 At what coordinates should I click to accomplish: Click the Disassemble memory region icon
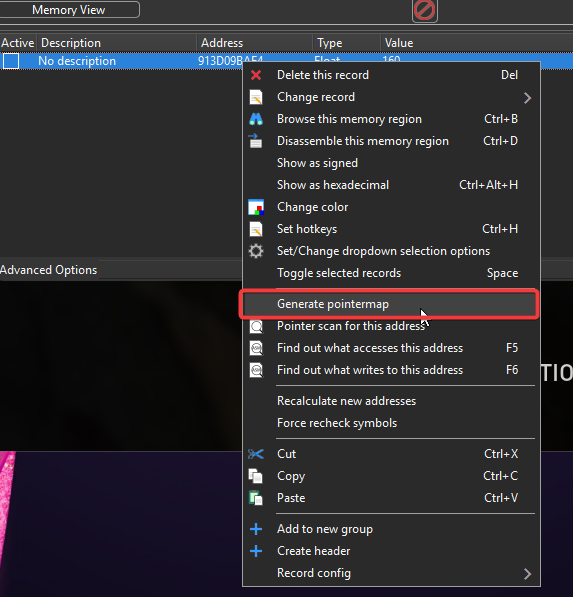255,141
